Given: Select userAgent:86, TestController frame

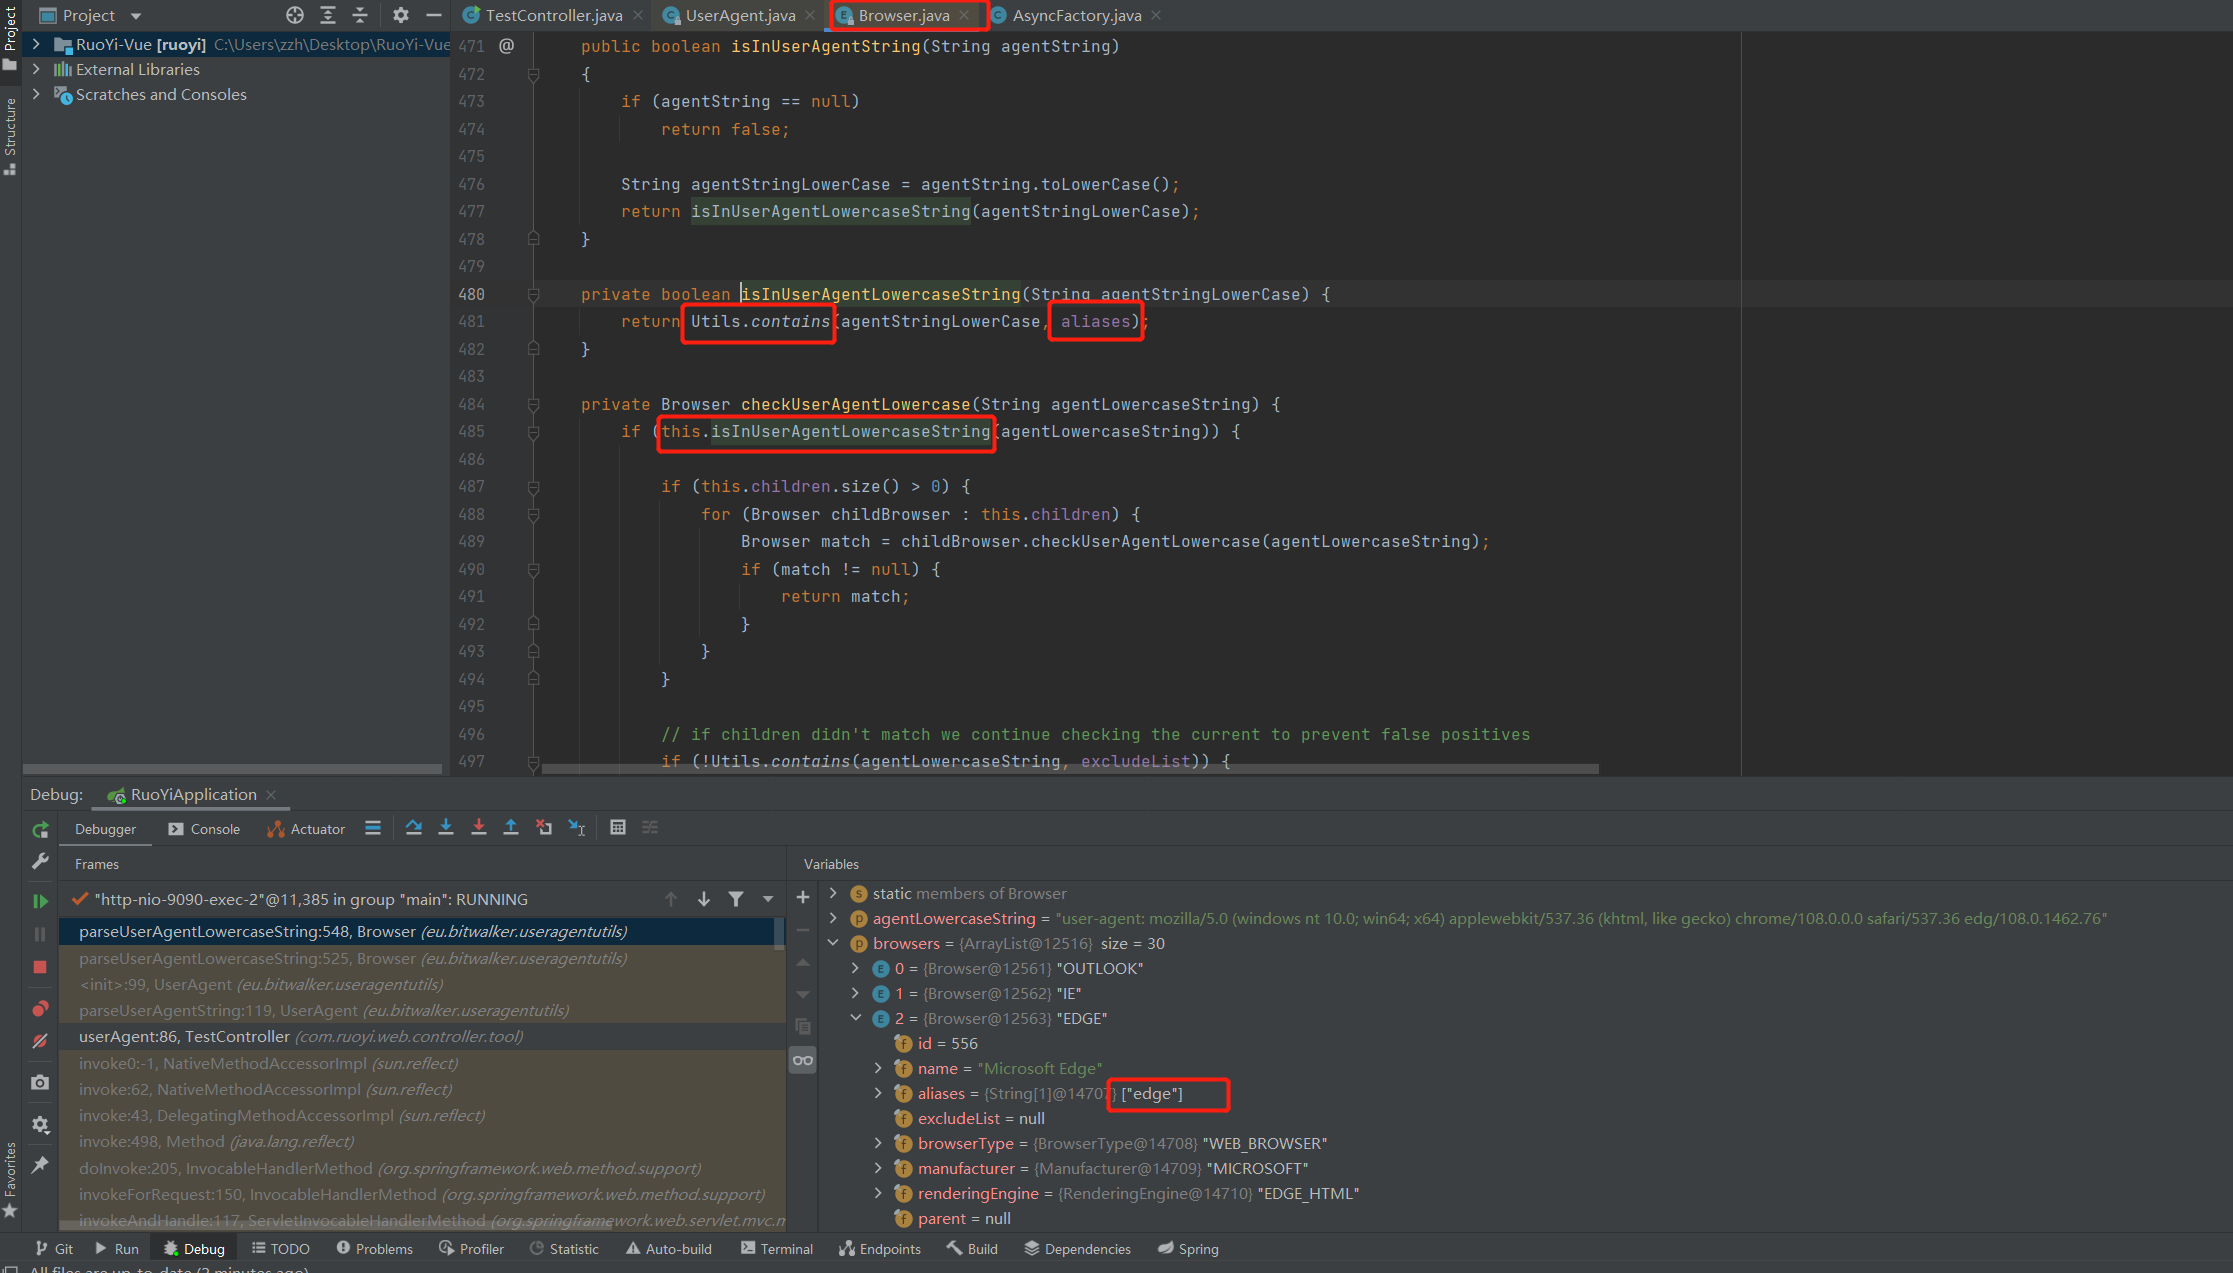Looking at the screenshot, I should 423,1036.
